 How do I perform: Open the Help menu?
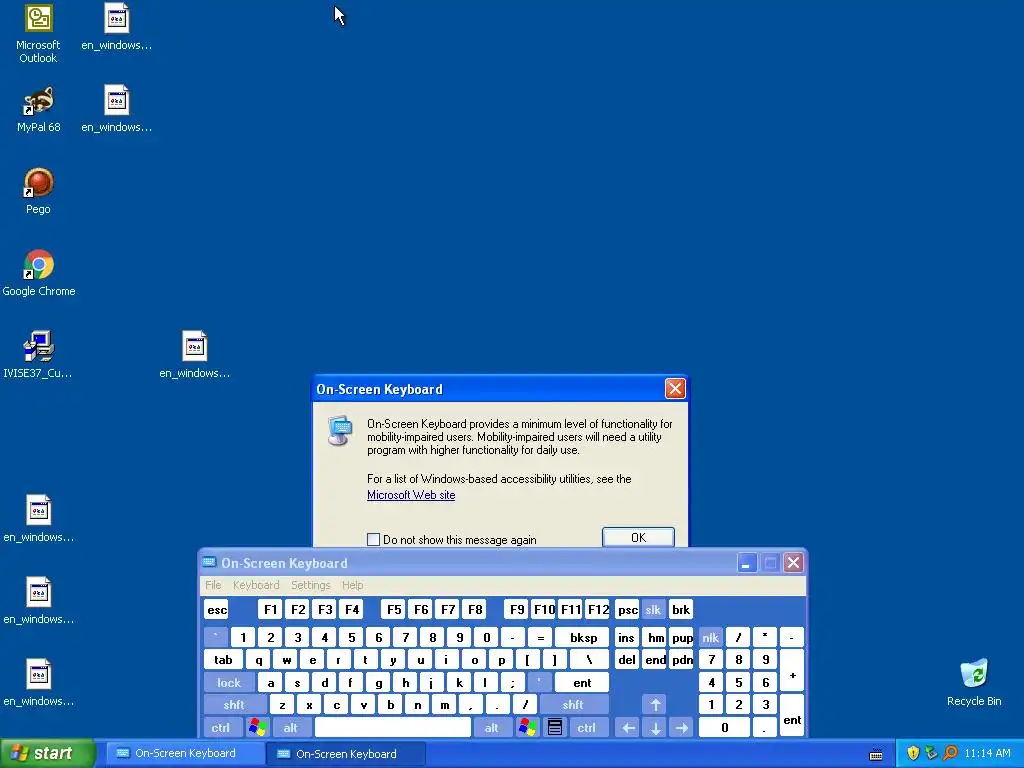click(x=353, y=585)
